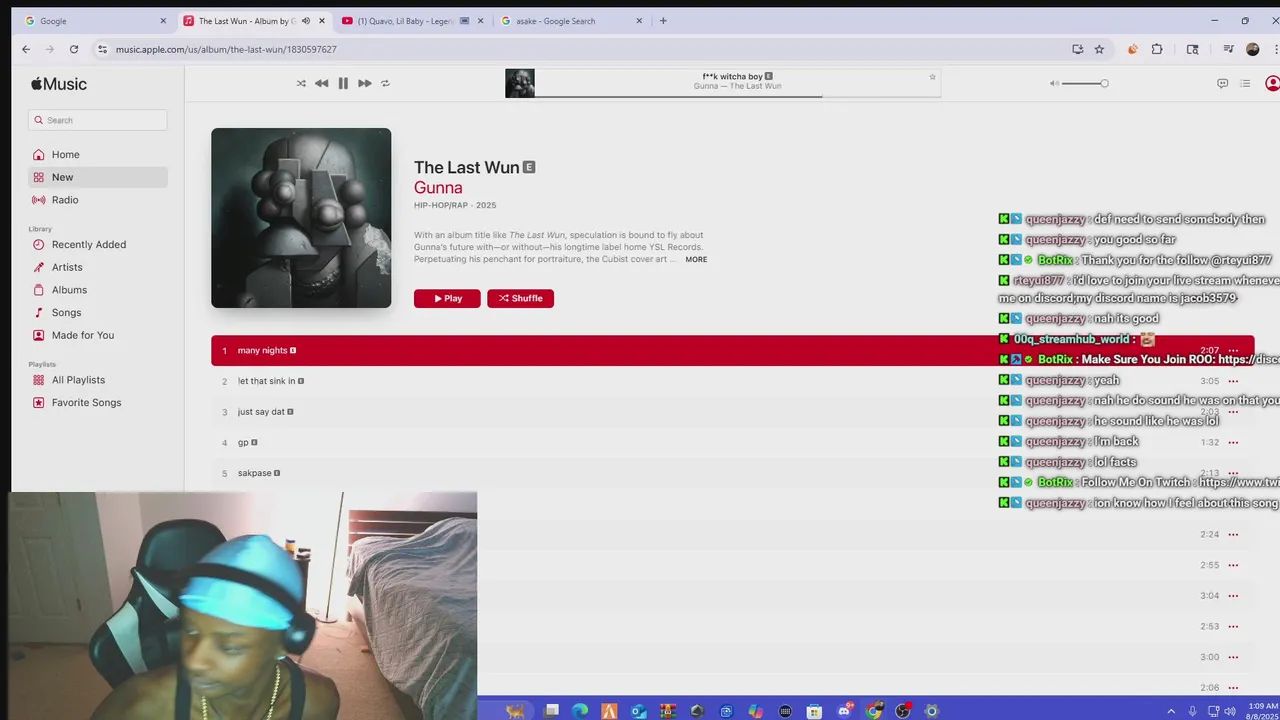
Task: Select the track 'sakpase'
Action: click(x=732, y=473)
